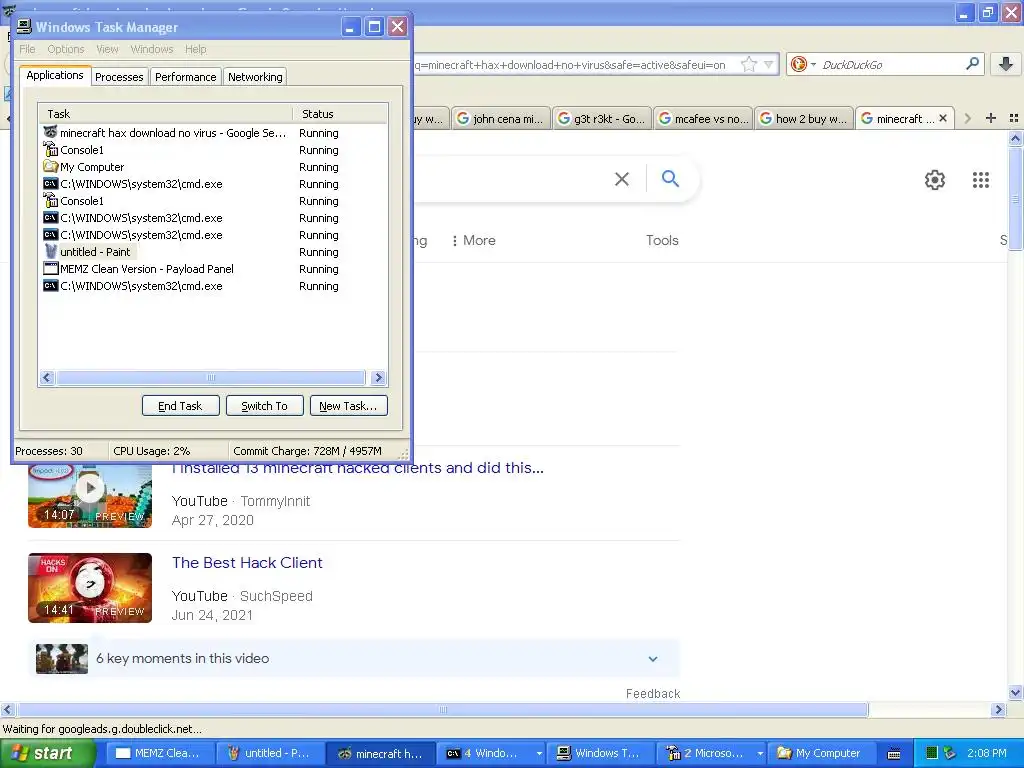This screenshot has height=768, width=1024.
Task: Sort tasks by the Task column header
Action: coord(165,114)
